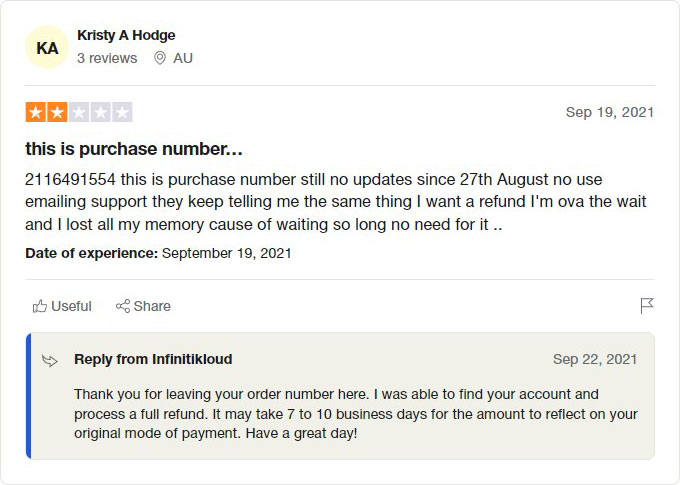Click the third gray rating star
This screenshot has width=680, height=485.
(79, 112)
